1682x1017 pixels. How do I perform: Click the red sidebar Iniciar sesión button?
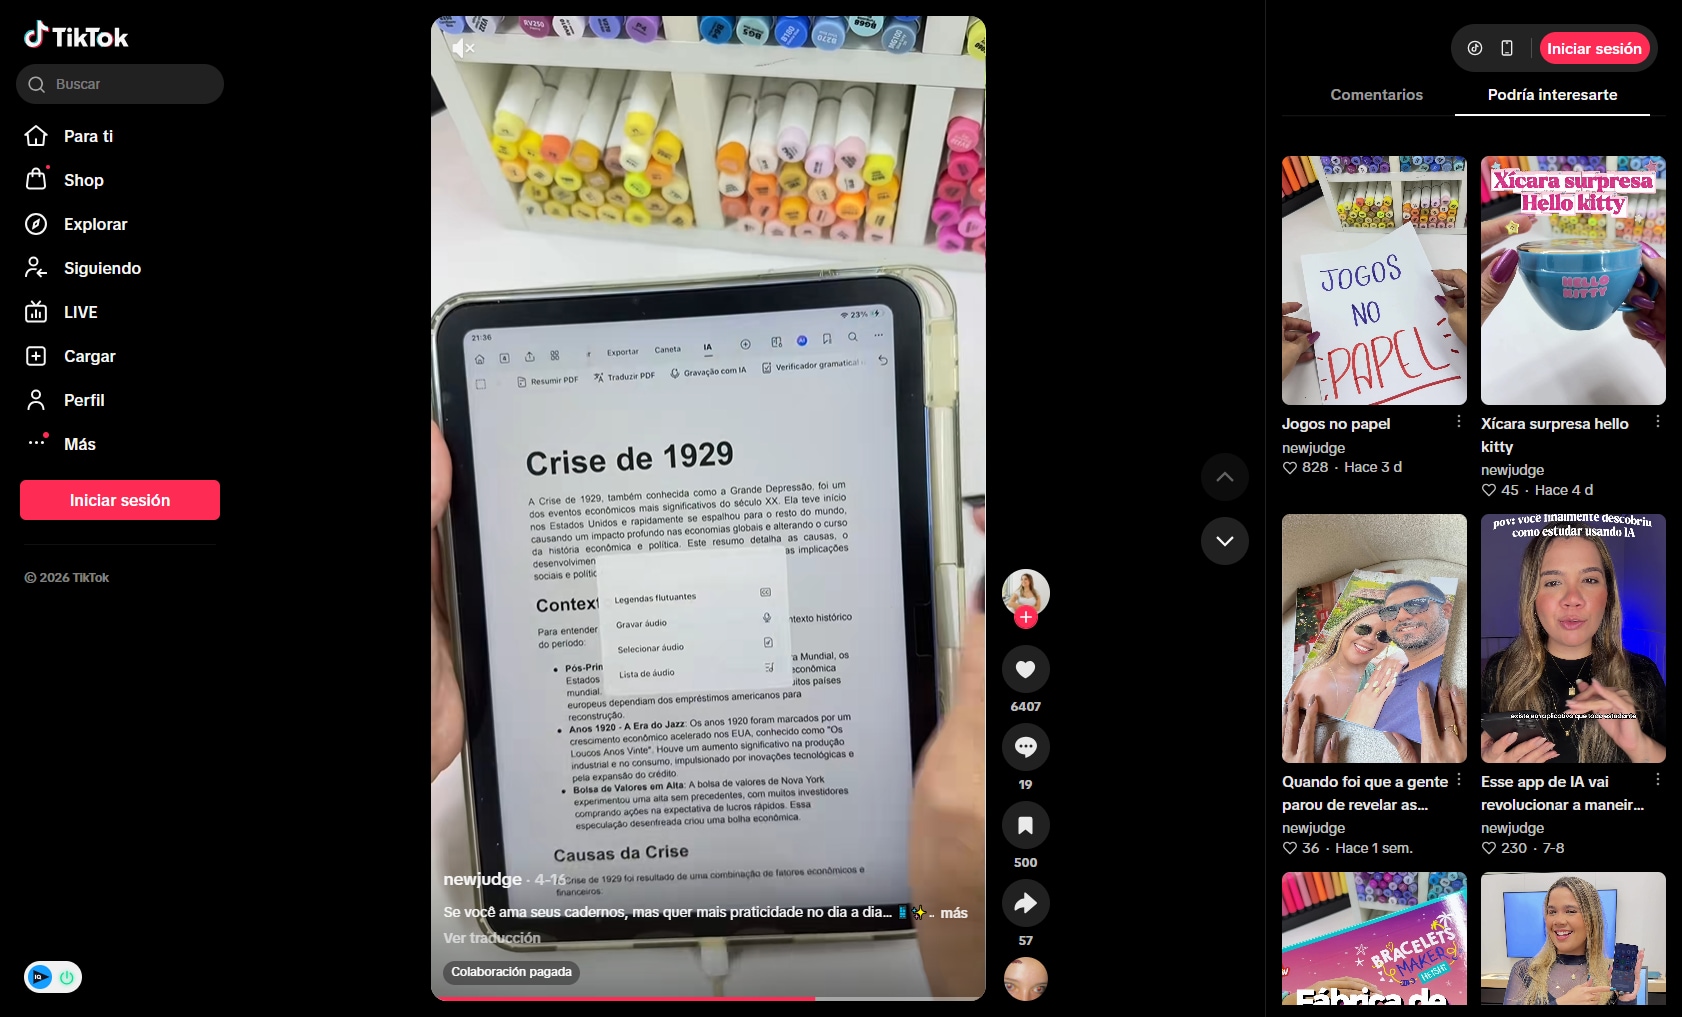coord(120,500)
